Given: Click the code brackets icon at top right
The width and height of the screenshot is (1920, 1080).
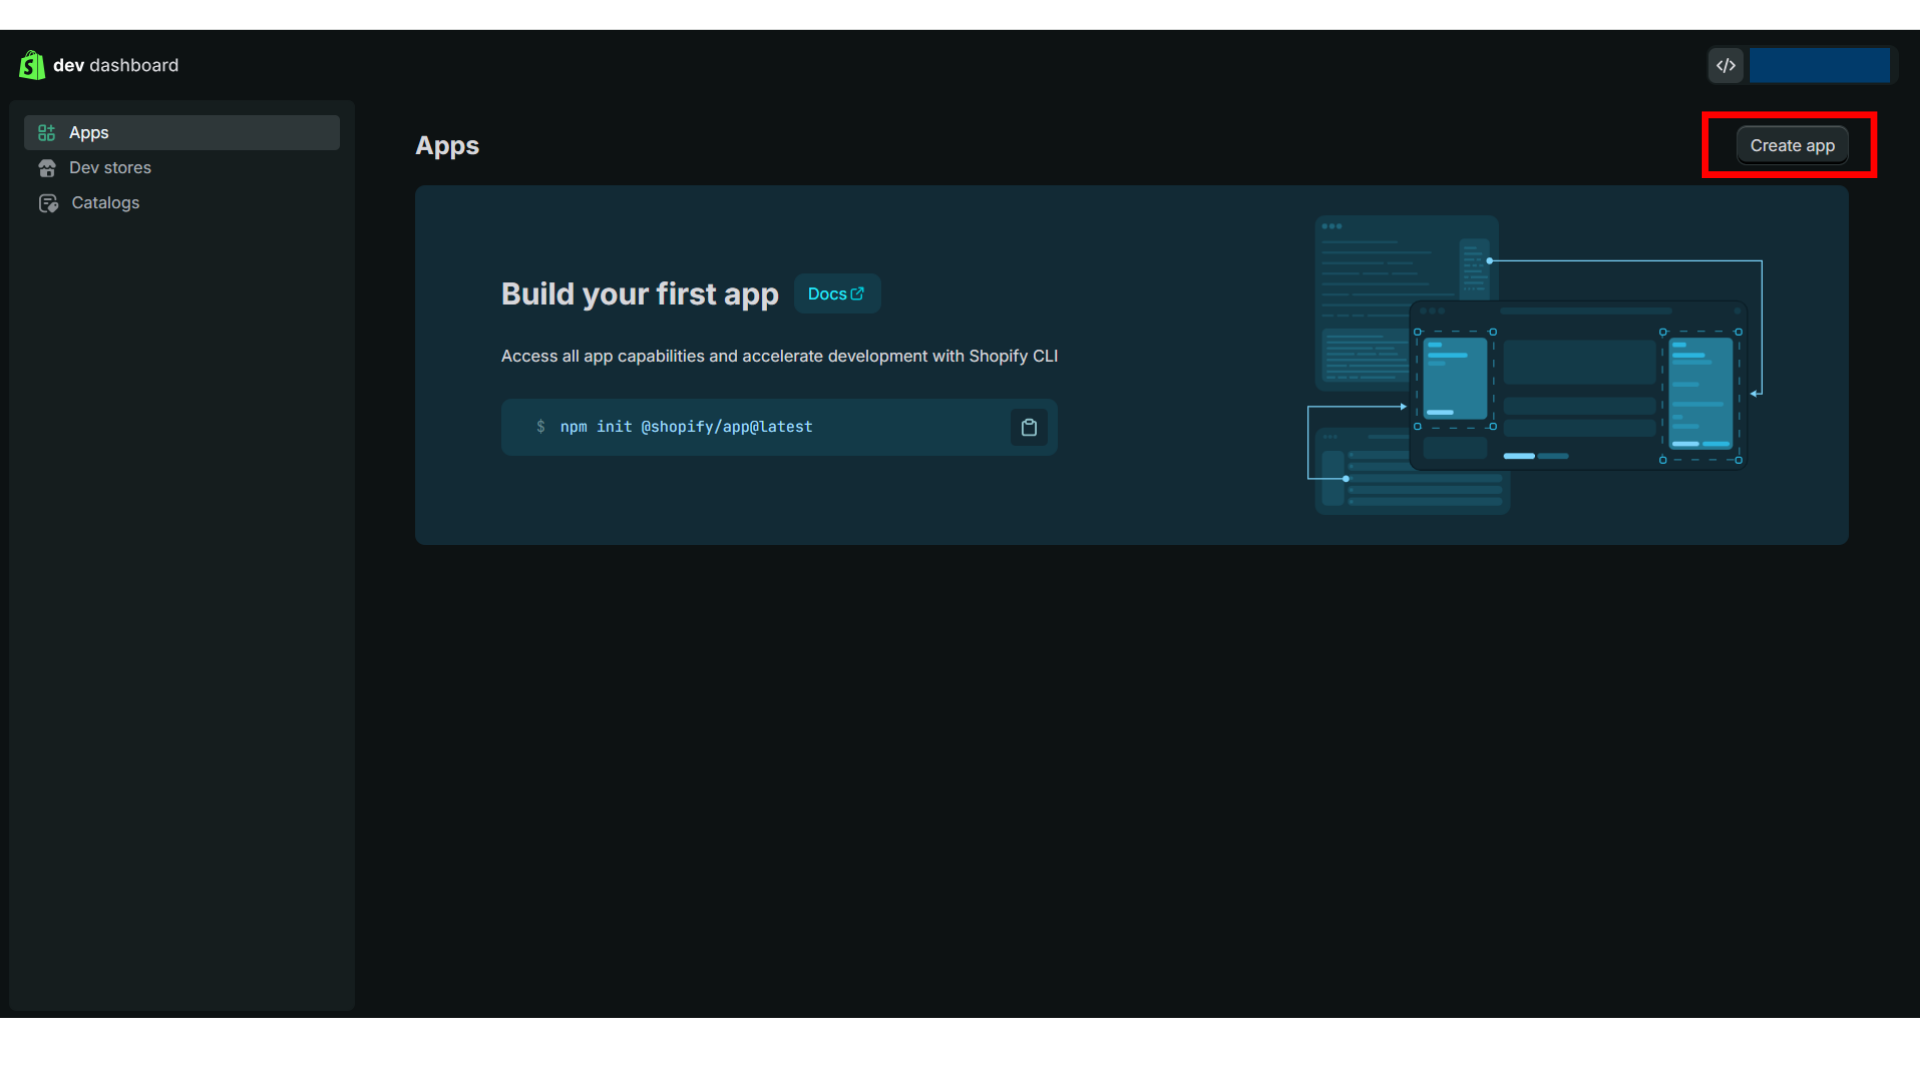Looking at the screenshot, I should tap(1726, 66).
